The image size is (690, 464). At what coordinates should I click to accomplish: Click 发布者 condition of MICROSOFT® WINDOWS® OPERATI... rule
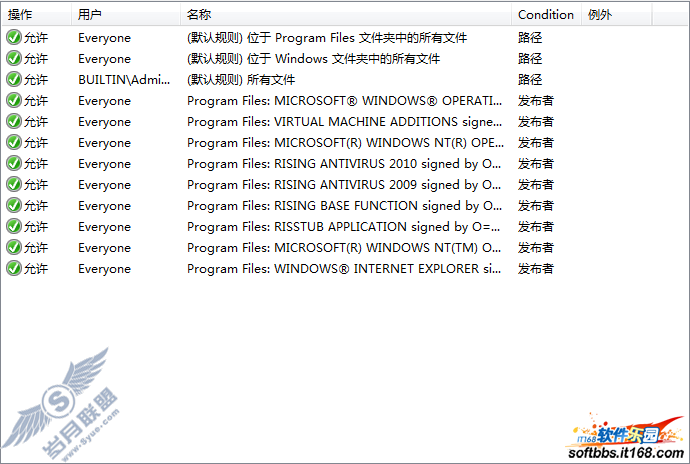(536, 101)
